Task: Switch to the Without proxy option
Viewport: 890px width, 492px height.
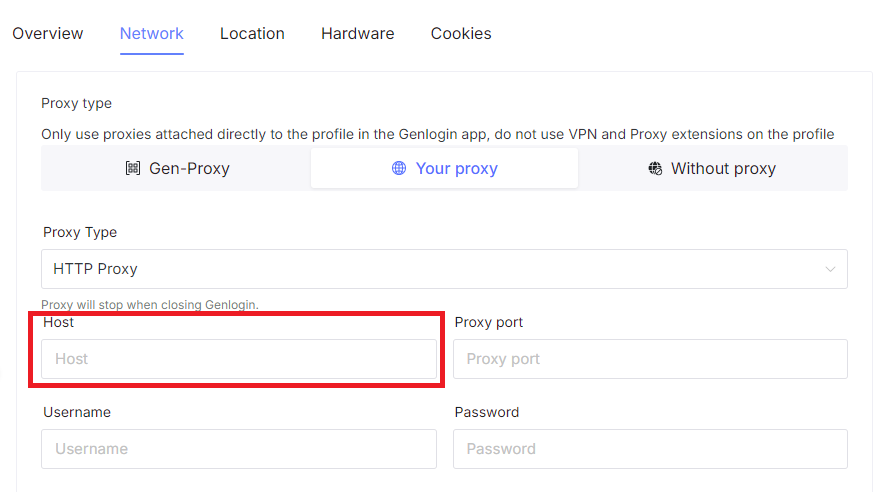Action: [712, 169]
